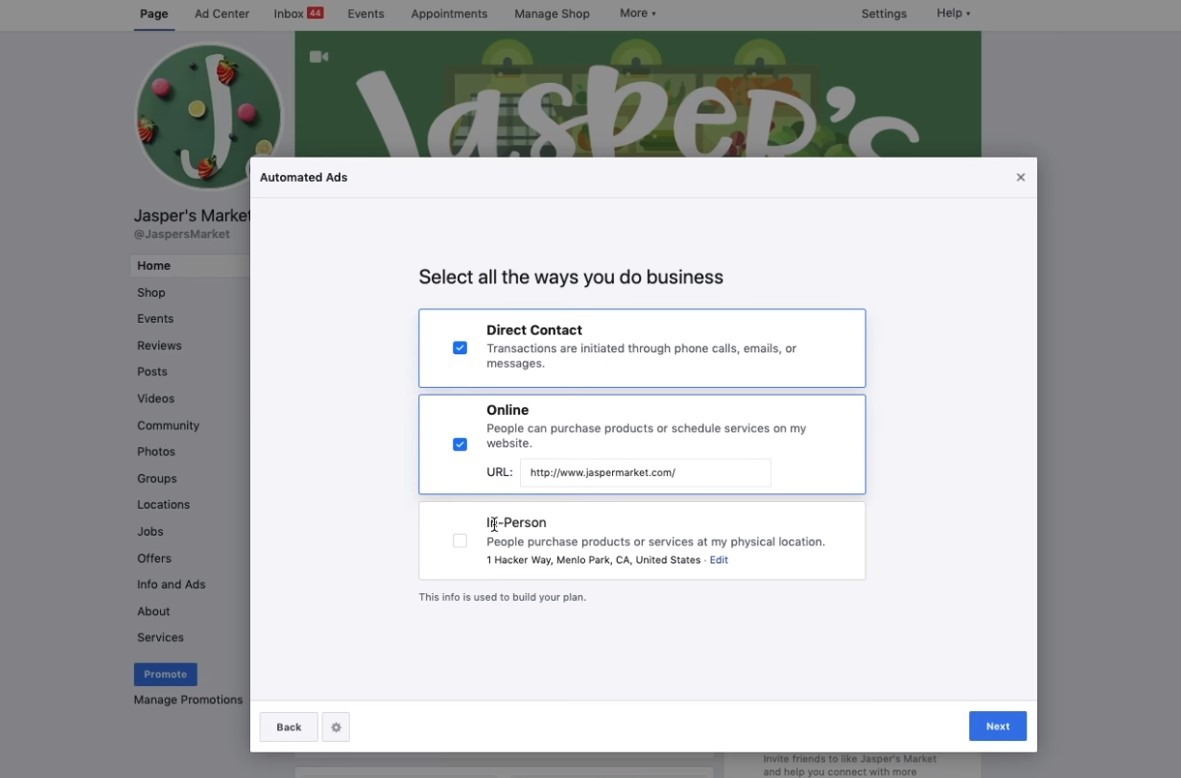This screenshot has width=1181, height=778.
Task: Open page Settings
Action: 883,14
